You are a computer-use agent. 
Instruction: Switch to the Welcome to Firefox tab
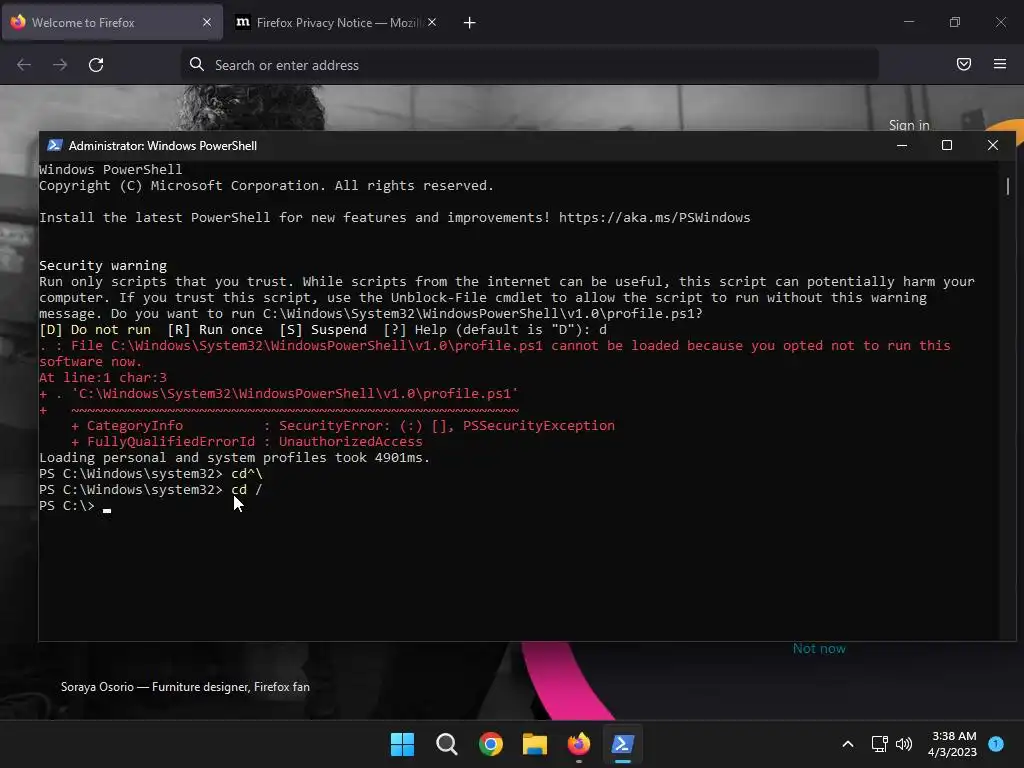[x=112, y=23]
